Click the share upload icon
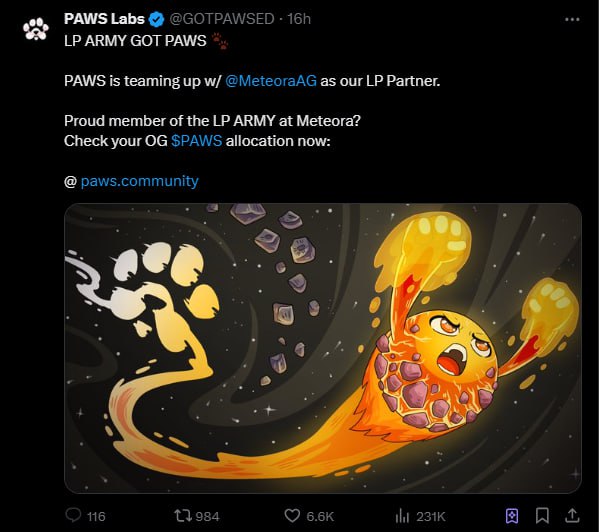Screen dimensions: 599x532 572,515
